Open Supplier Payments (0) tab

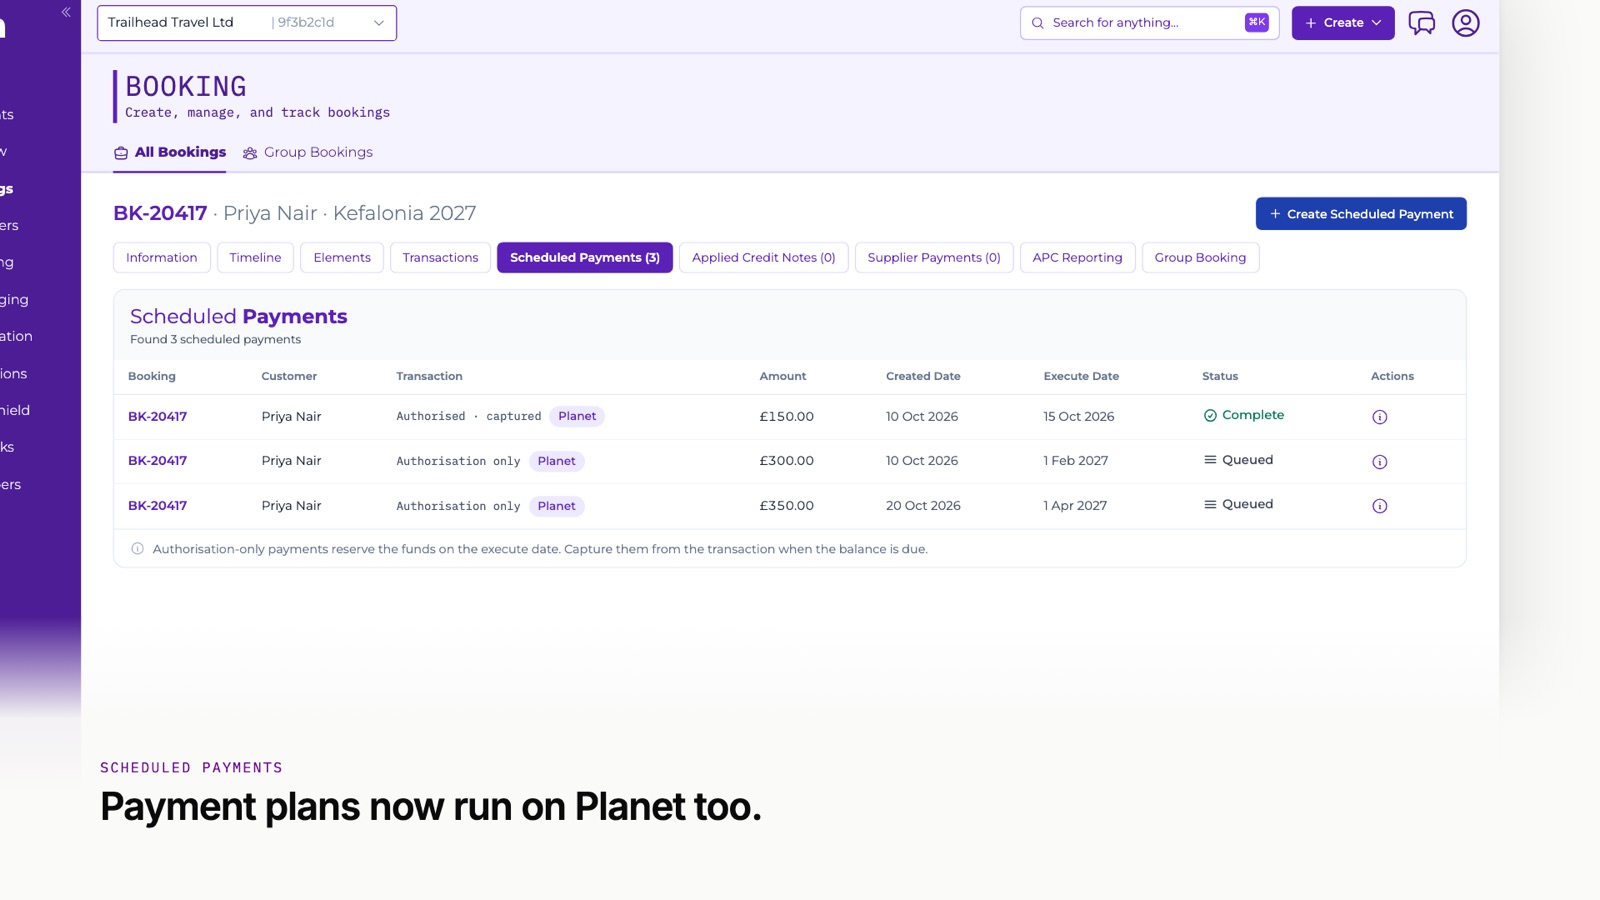[934, 258]
